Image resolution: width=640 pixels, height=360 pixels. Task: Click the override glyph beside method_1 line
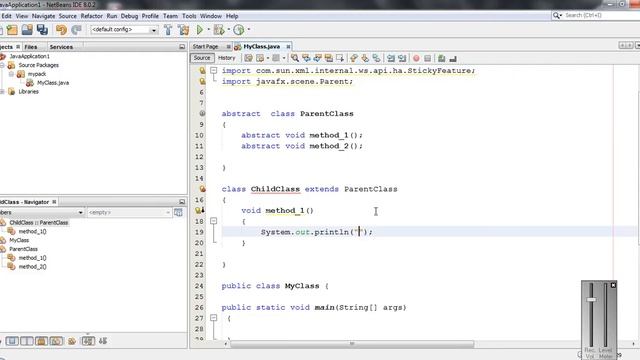tap(200, 211)
